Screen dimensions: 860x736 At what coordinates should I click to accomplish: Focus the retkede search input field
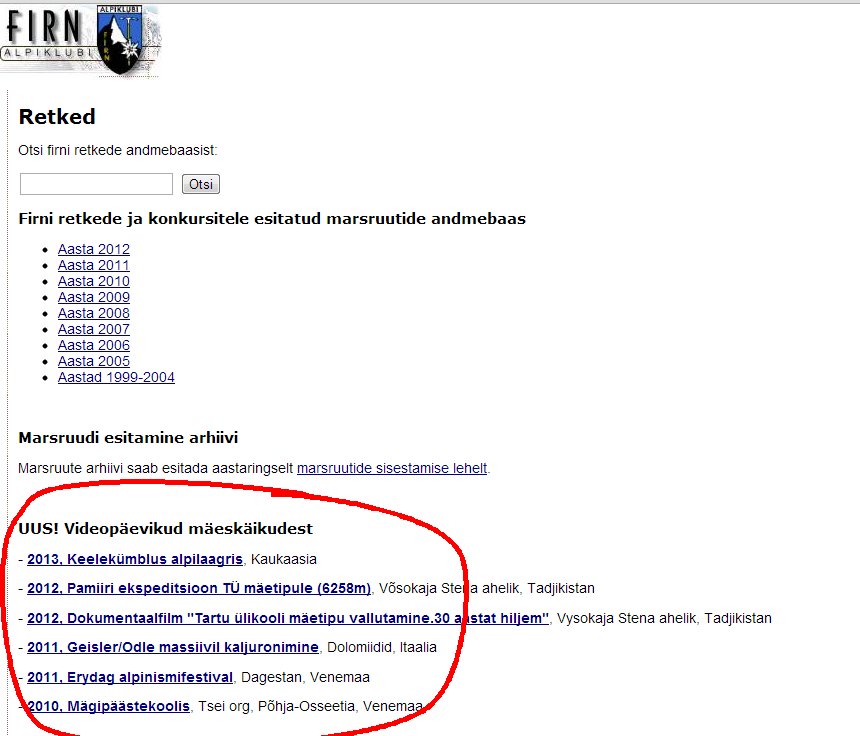click(x=96, y=184)
